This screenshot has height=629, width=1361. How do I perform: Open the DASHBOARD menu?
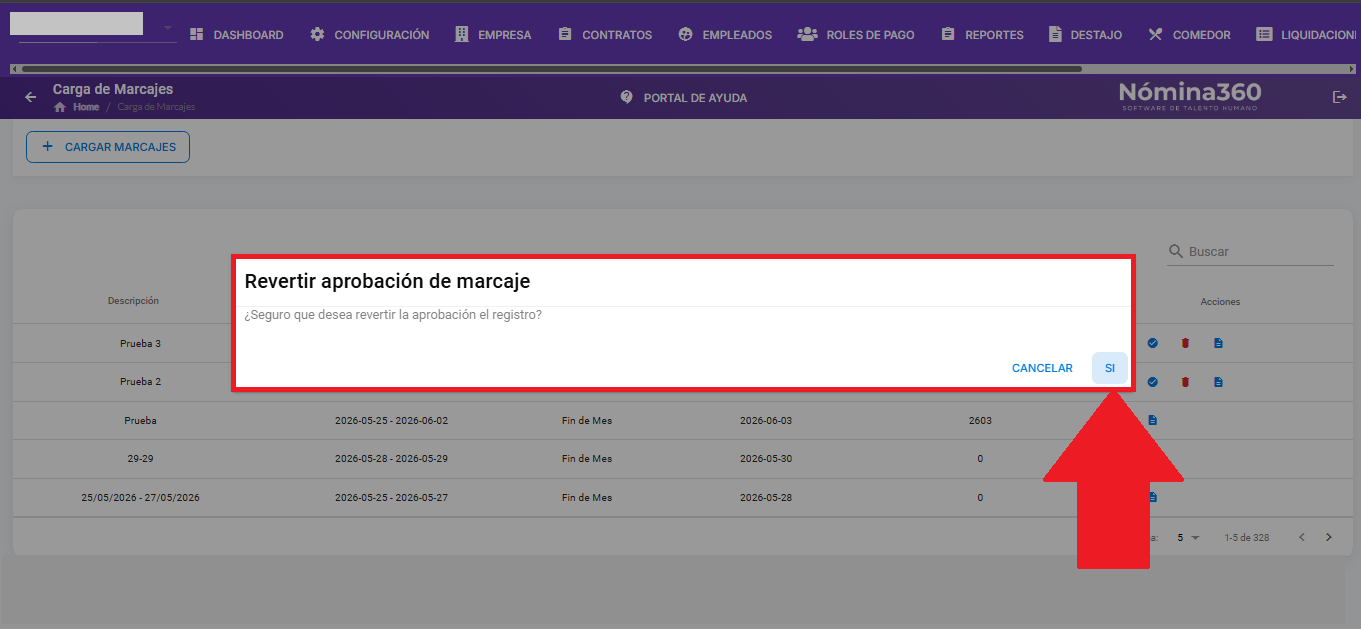click(236, 35)
